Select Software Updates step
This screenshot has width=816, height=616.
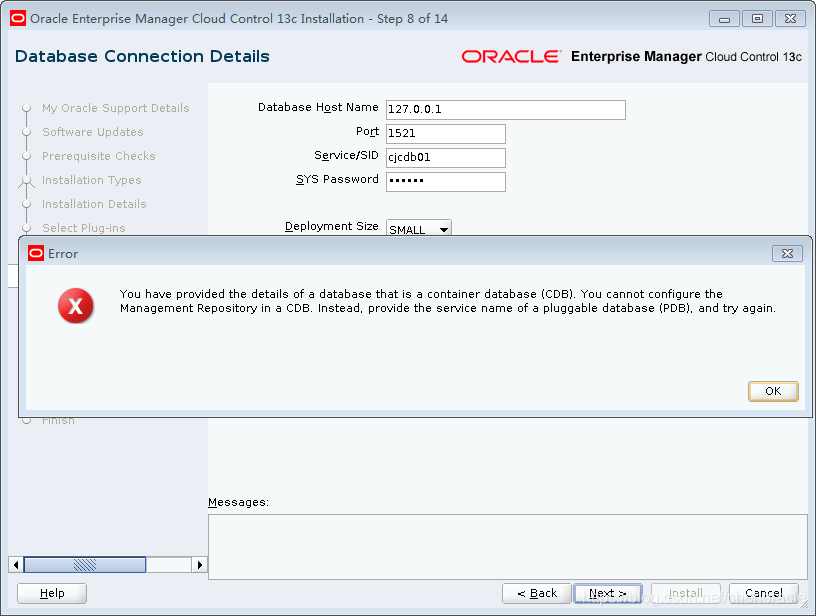coord(93,132)
